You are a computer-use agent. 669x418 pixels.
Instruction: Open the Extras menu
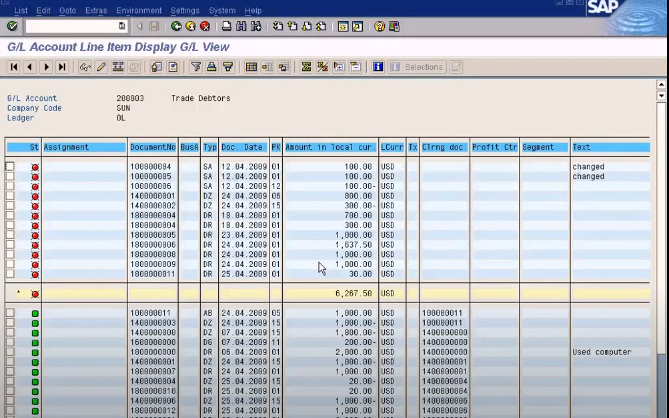click(x=96, y=10)
